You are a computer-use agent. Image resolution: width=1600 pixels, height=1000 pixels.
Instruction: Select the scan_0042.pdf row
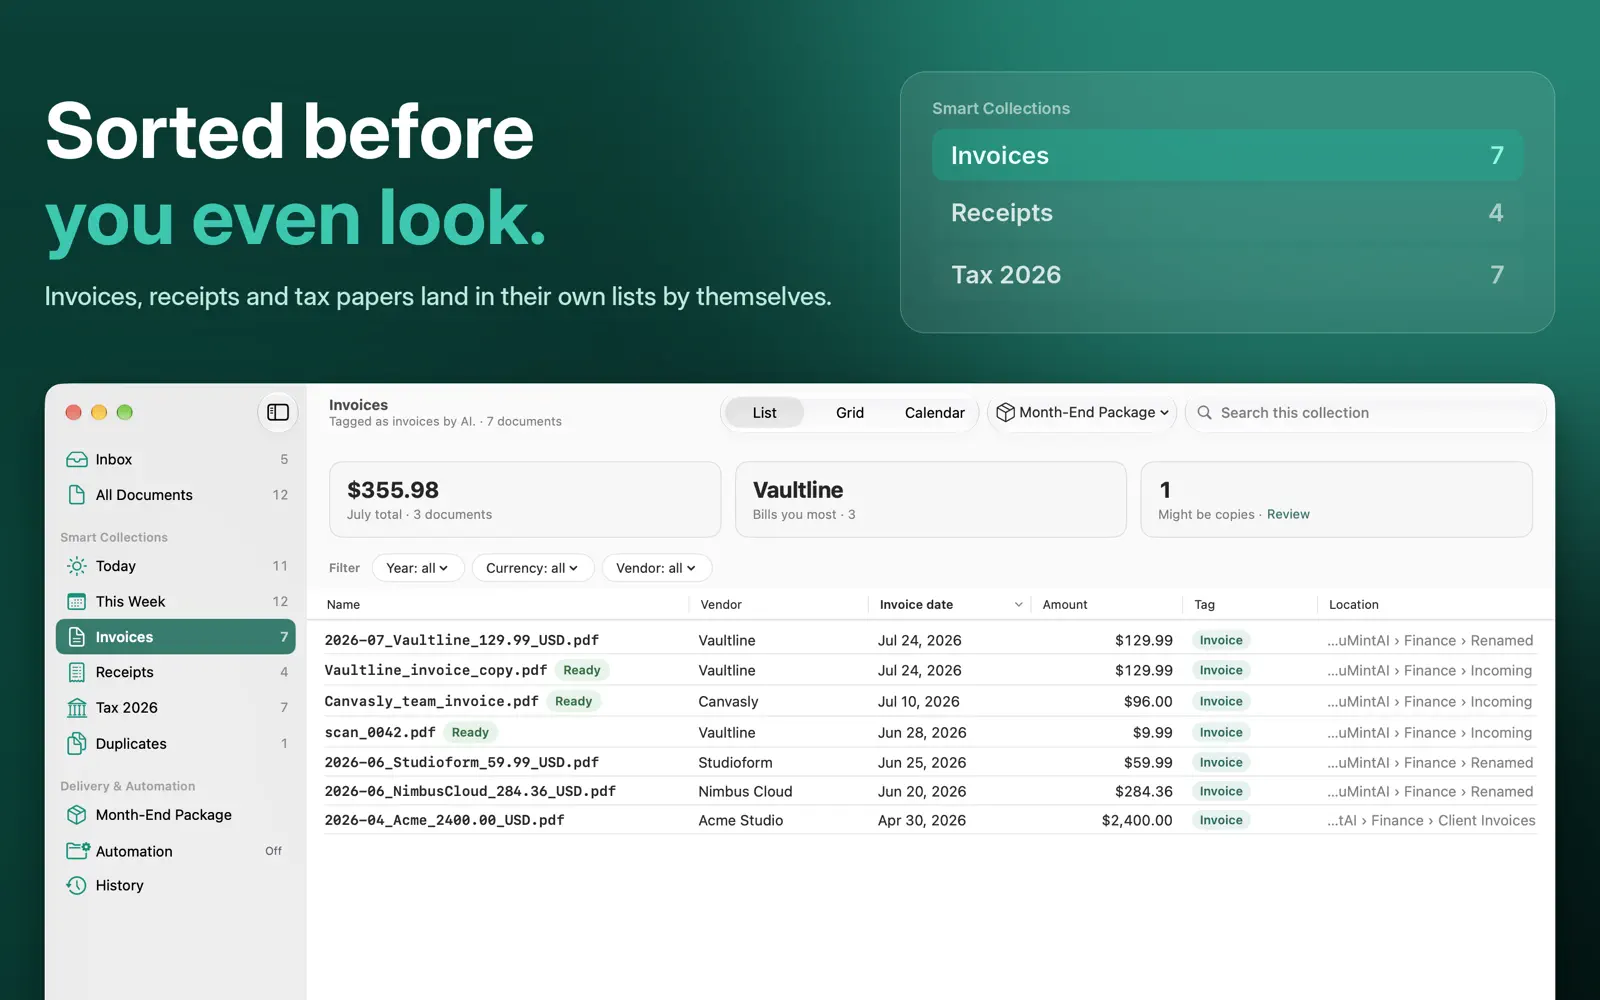tap(930, 732)
